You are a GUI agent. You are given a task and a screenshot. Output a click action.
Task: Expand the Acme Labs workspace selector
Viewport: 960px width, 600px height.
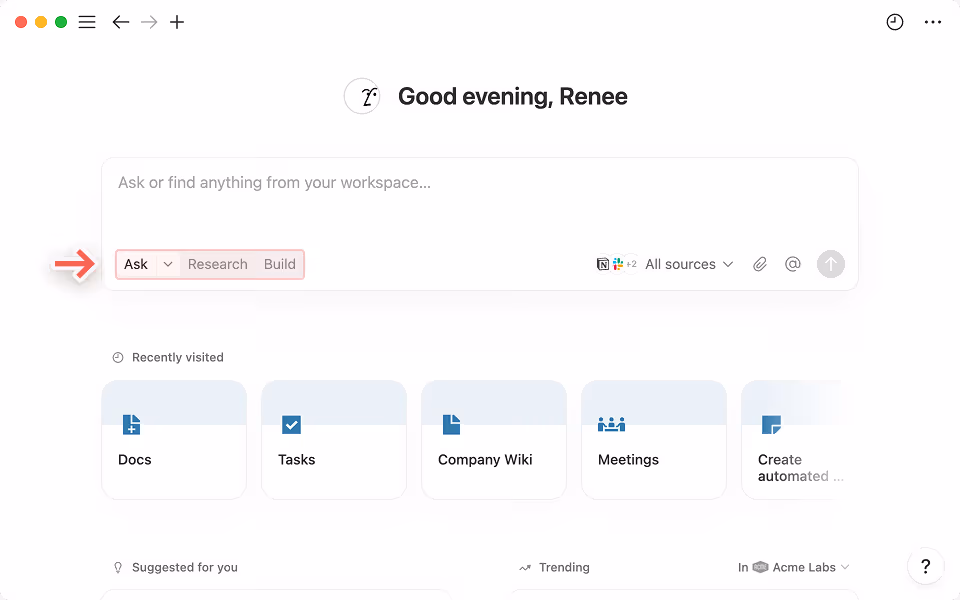click(805, 566)
